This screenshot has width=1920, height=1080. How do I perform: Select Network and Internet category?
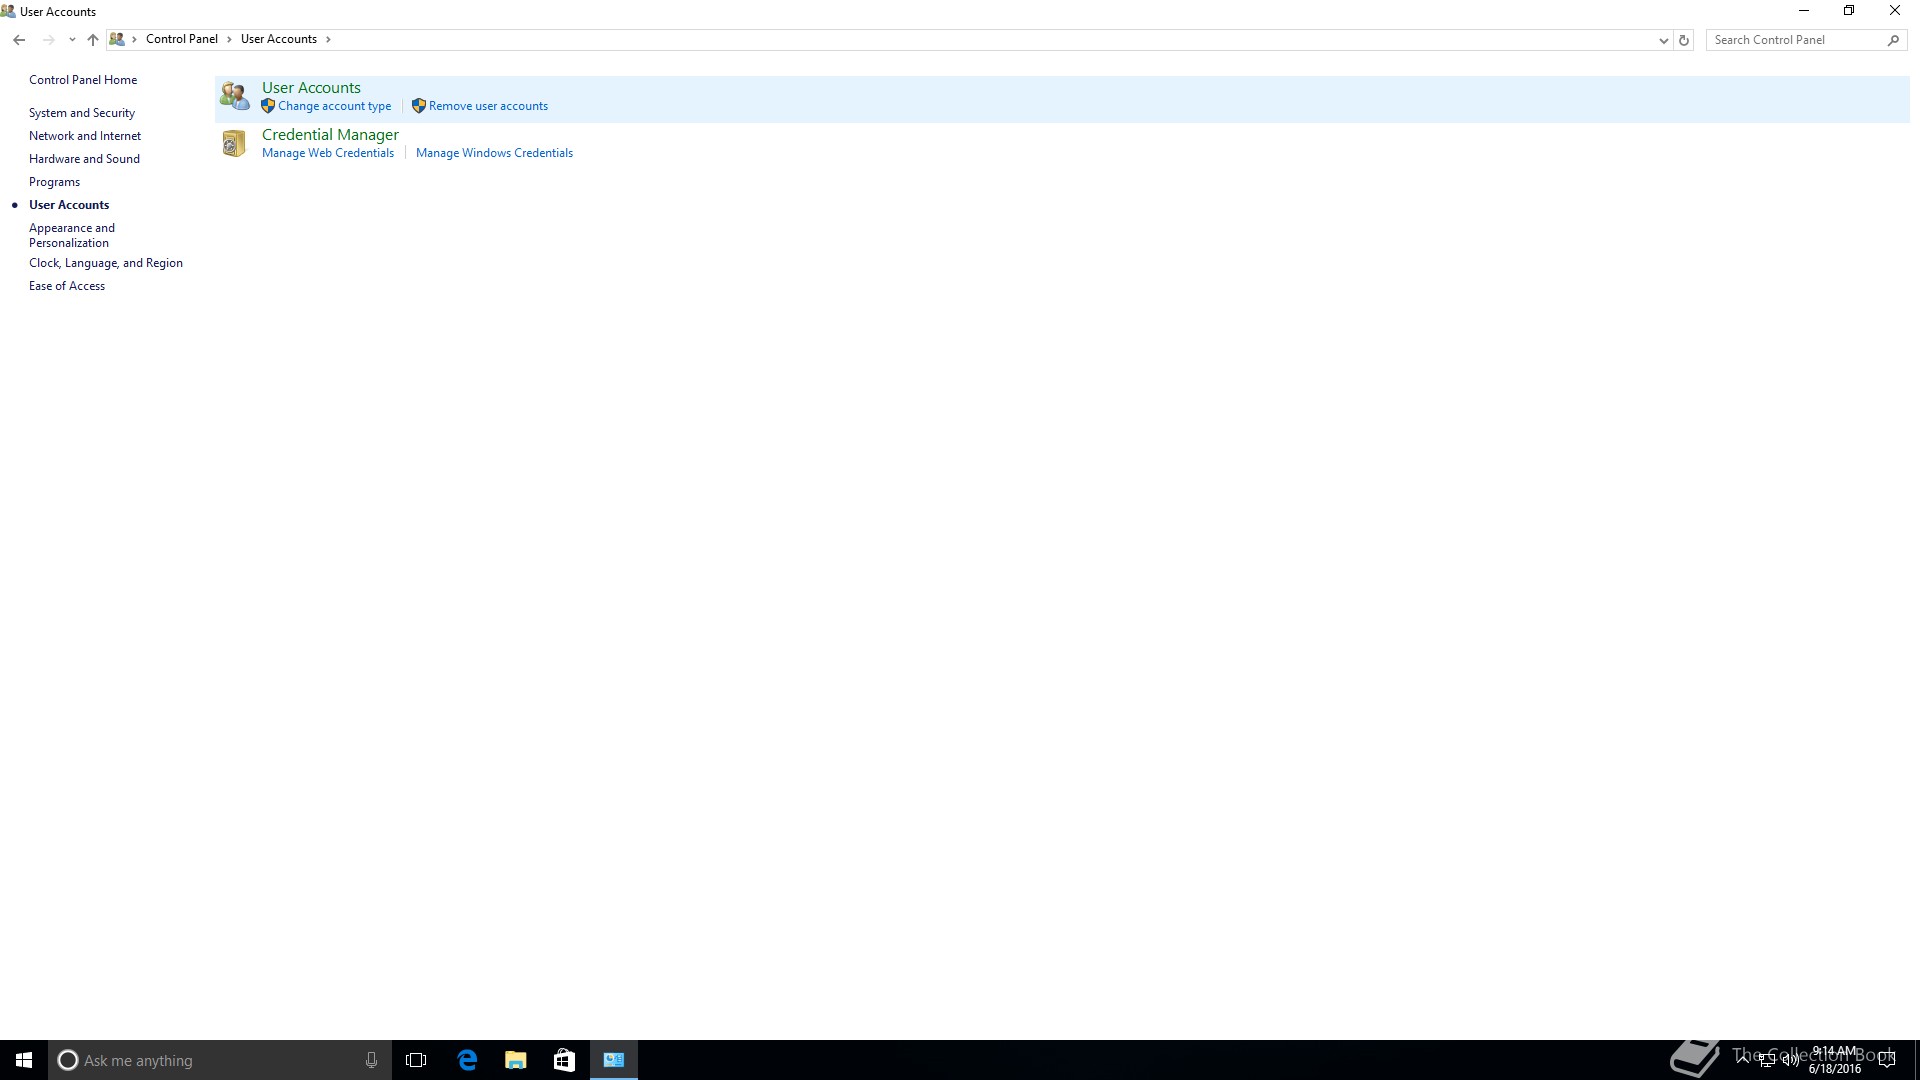tap(85, 136)
